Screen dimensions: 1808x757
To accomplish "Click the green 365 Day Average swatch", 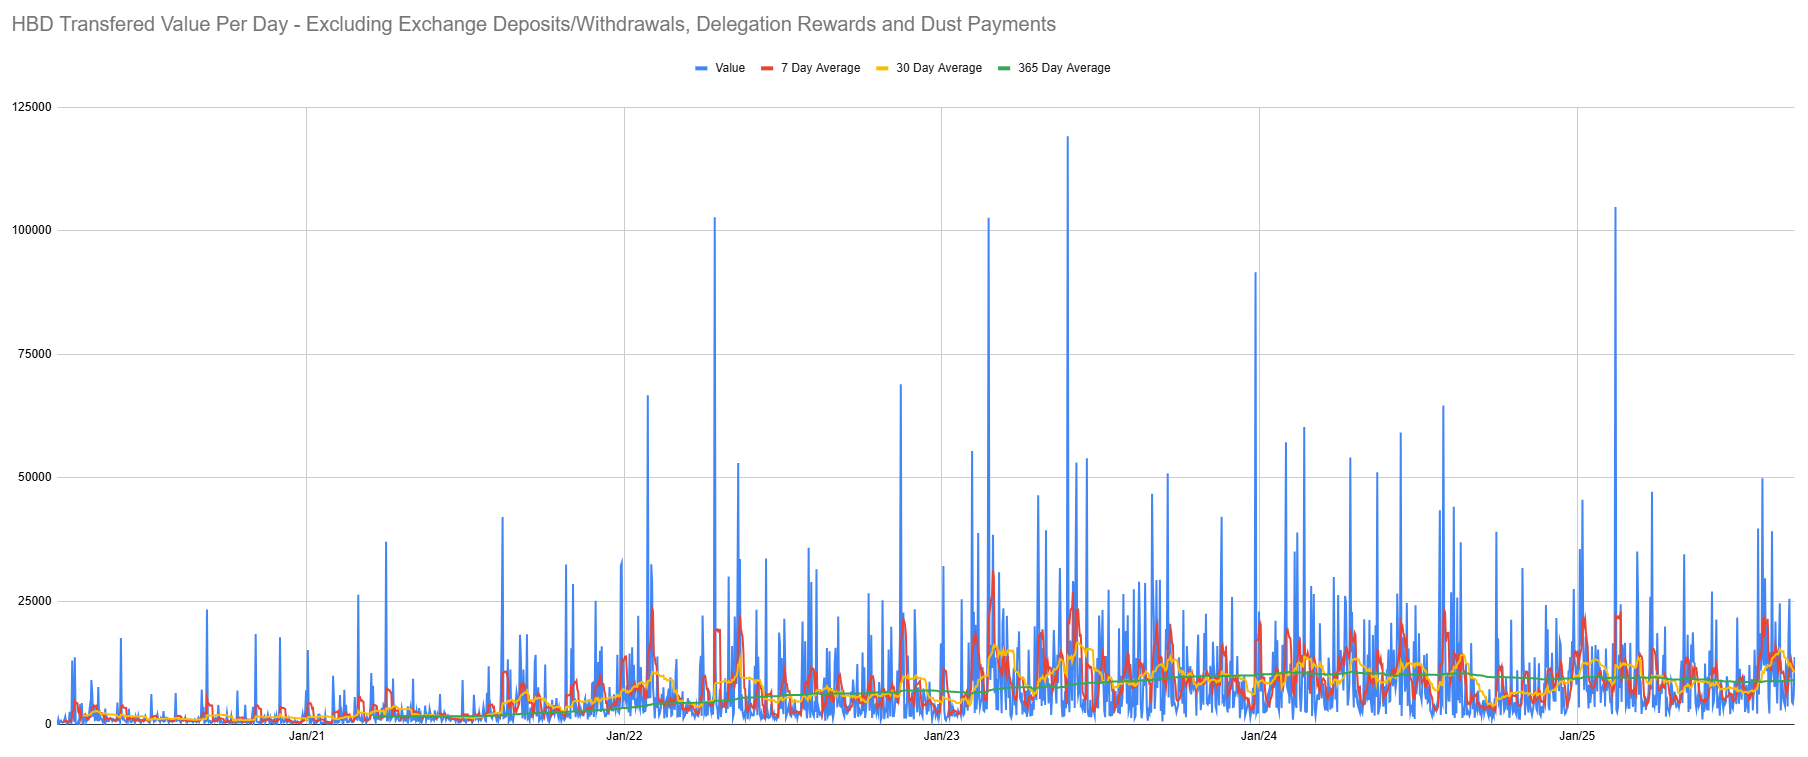I will click(x=1004, y=68).
